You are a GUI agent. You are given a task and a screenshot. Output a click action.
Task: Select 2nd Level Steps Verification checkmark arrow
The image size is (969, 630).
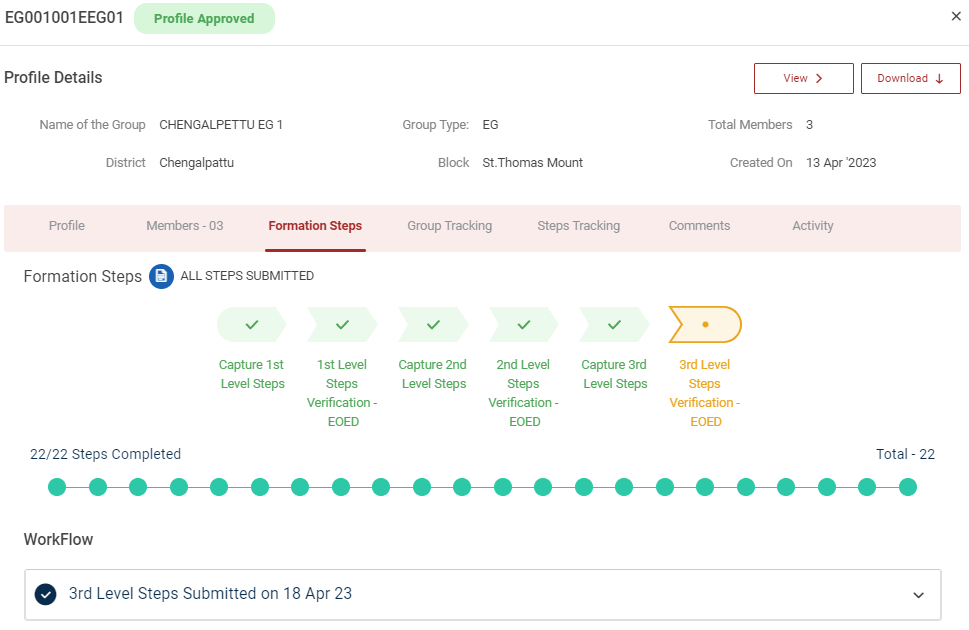pos(523,325)
